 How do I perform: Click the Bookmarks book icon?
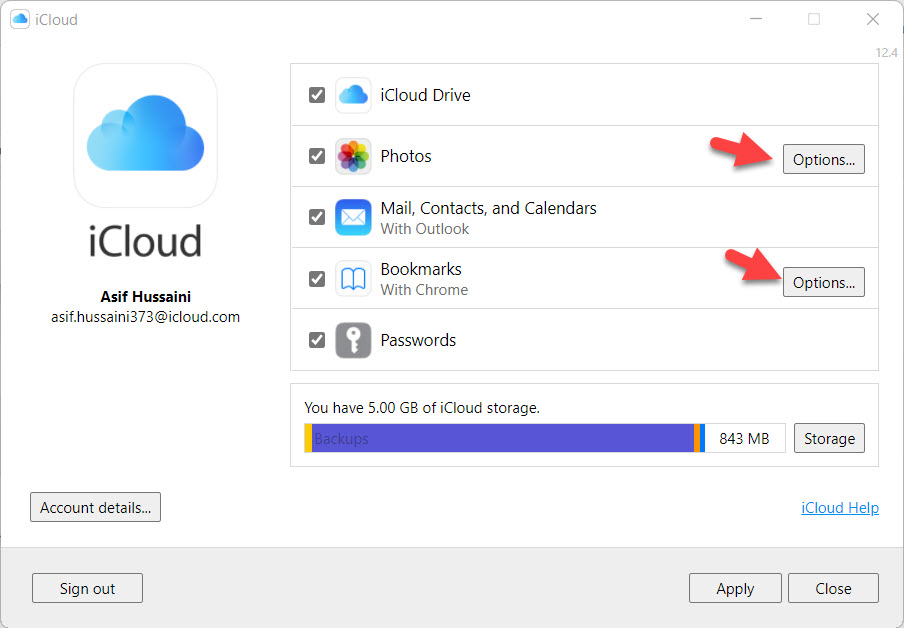tap(353, 279)
